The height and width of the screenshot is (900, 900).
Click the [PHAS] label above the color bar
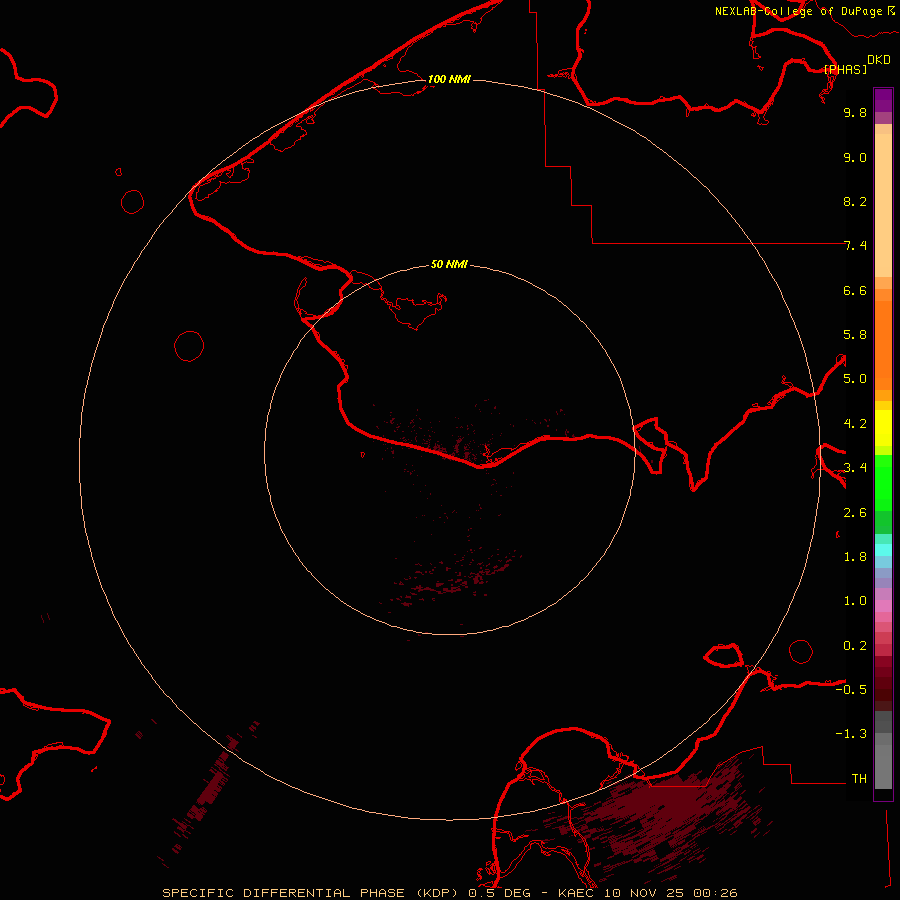845,69
